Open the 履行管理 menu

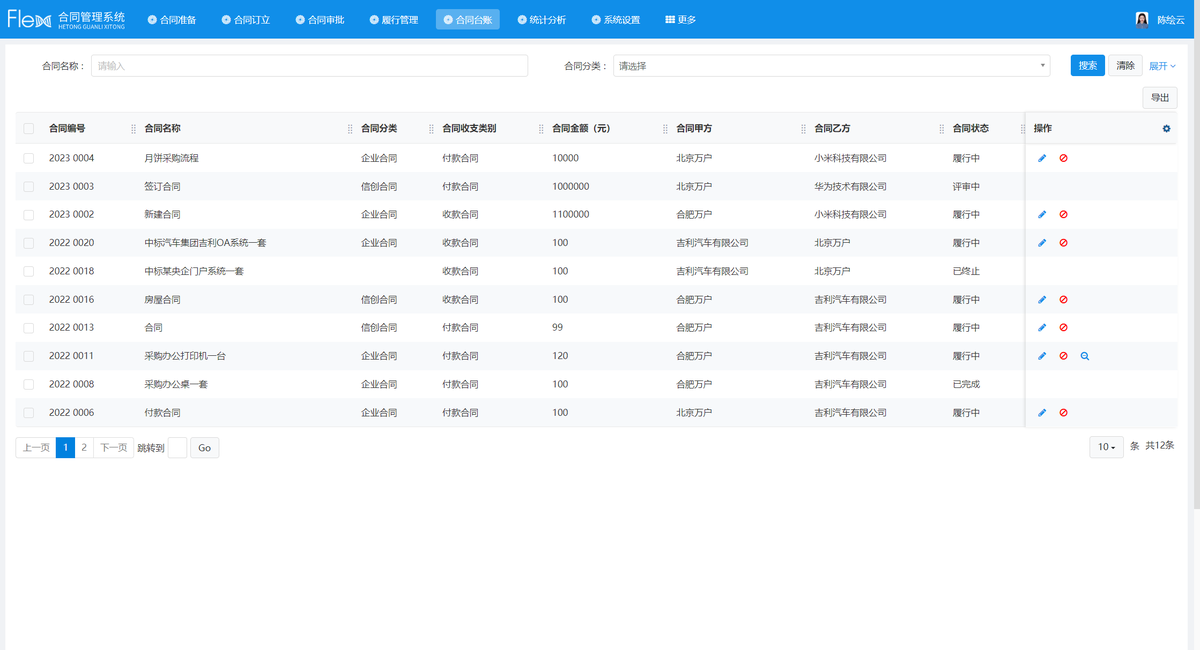click(393, 19)
